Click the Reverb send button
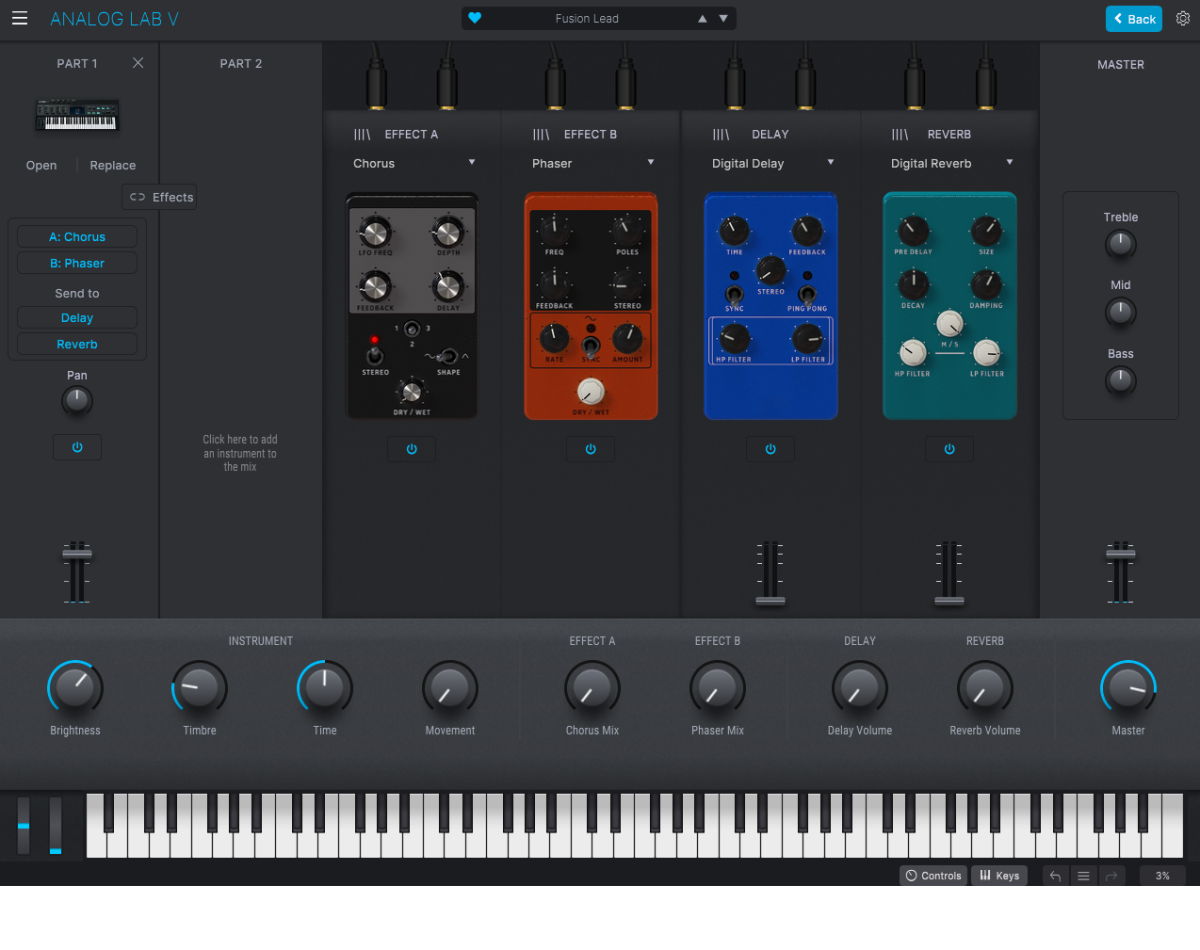The height and width of the screenshot is (950, 1200). click(x=77, y=344)
